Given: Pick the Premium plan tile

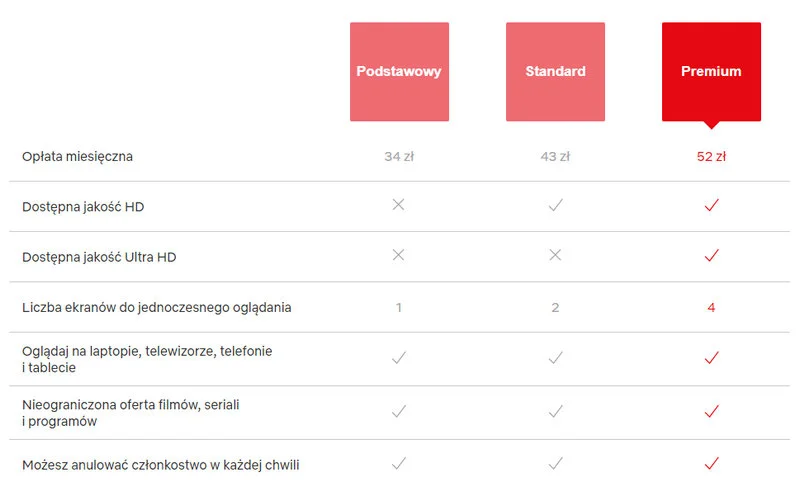Looking at the screenshot, I should click(x=711, y=72).
